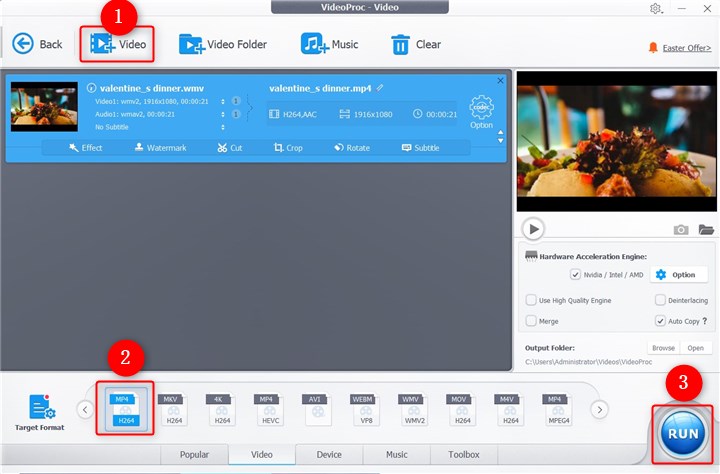Open snapshot folder icon

click(x=706, y=229)
